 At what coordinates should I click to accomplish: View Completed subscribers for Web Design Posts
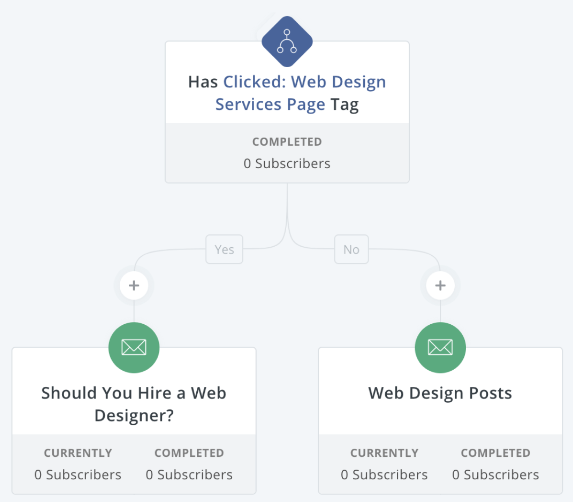[496, 464]
